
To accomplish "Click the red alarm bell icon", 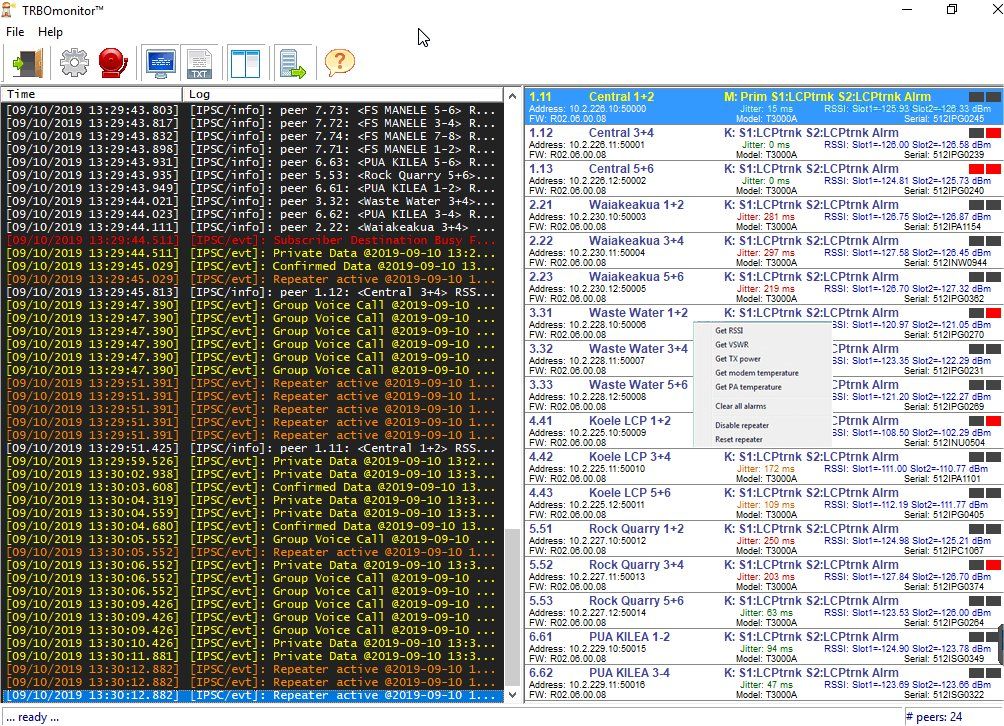I will pyautogui.click(x=112, y=63).
